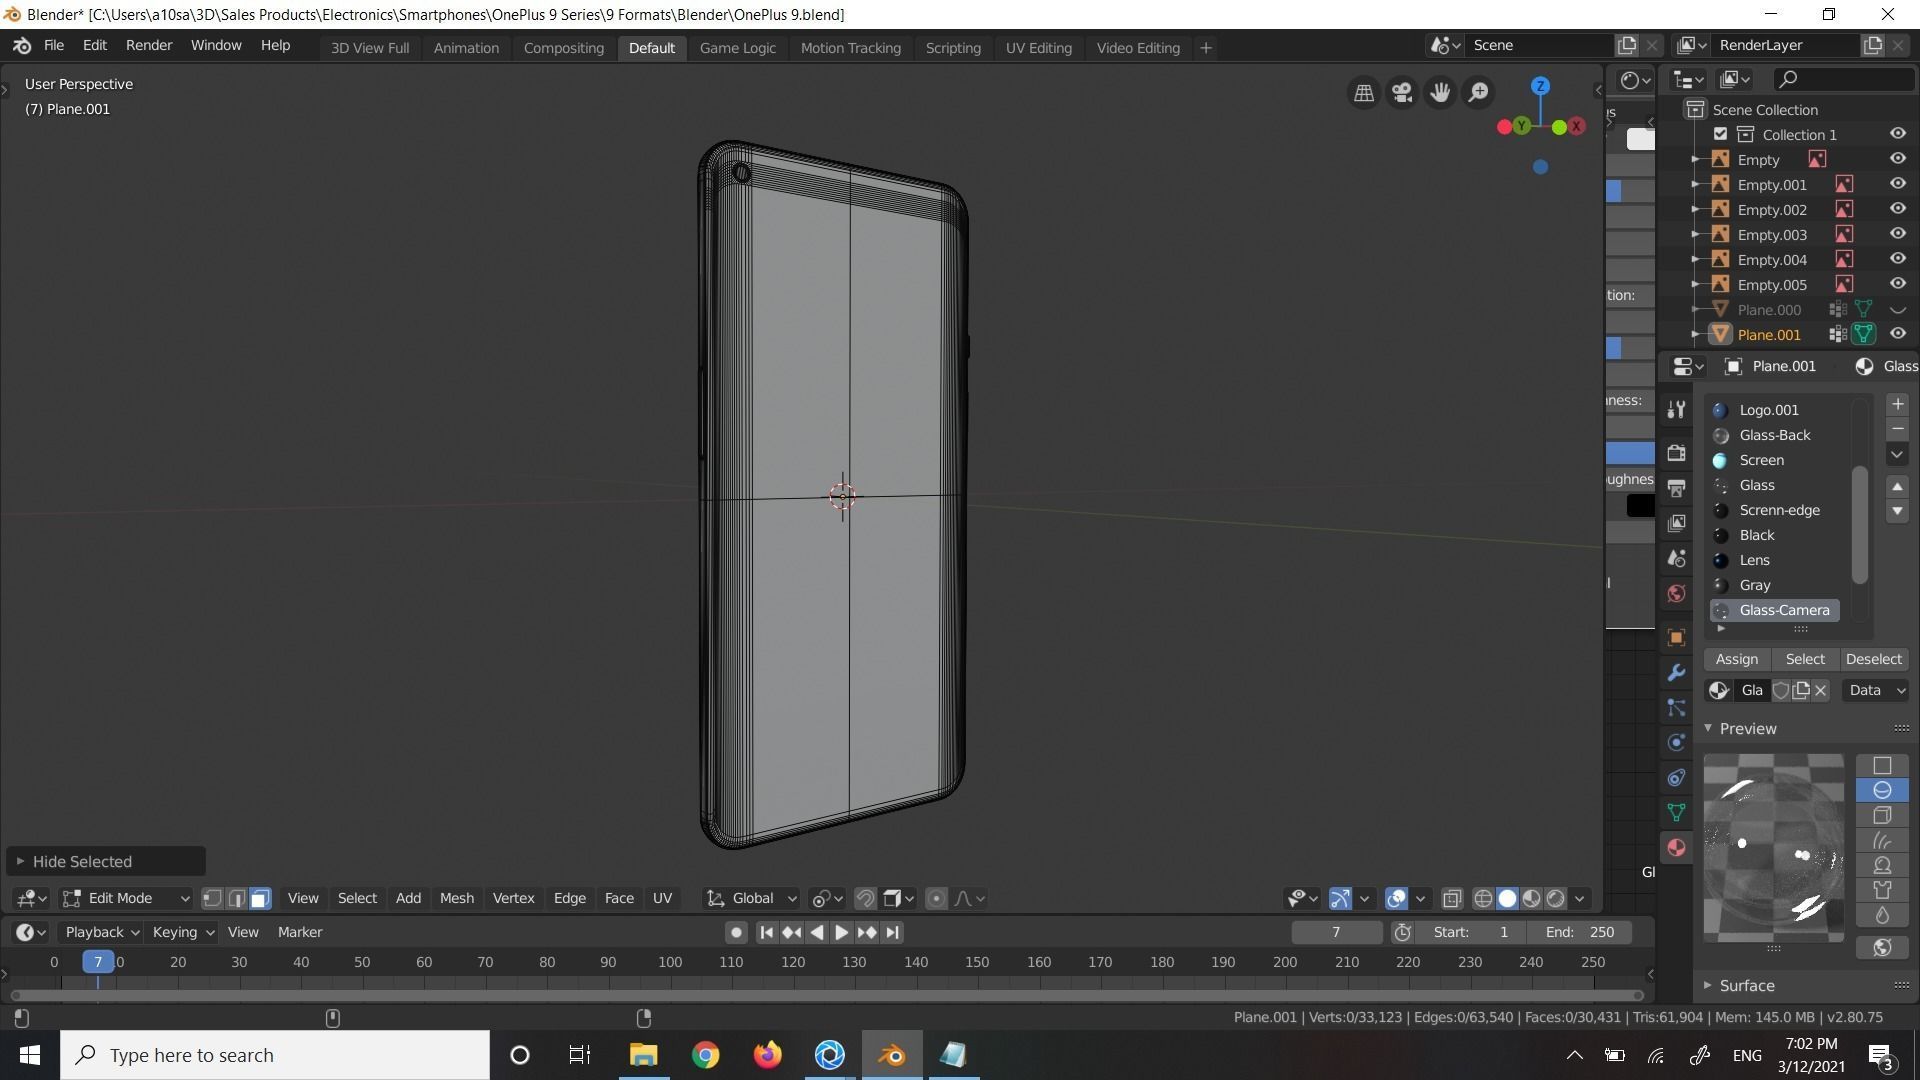The height and width of the screenshot is (1080, 1920).
Task: Switch to wireframe viewport shading
Action: click(x=1483, y=898)
